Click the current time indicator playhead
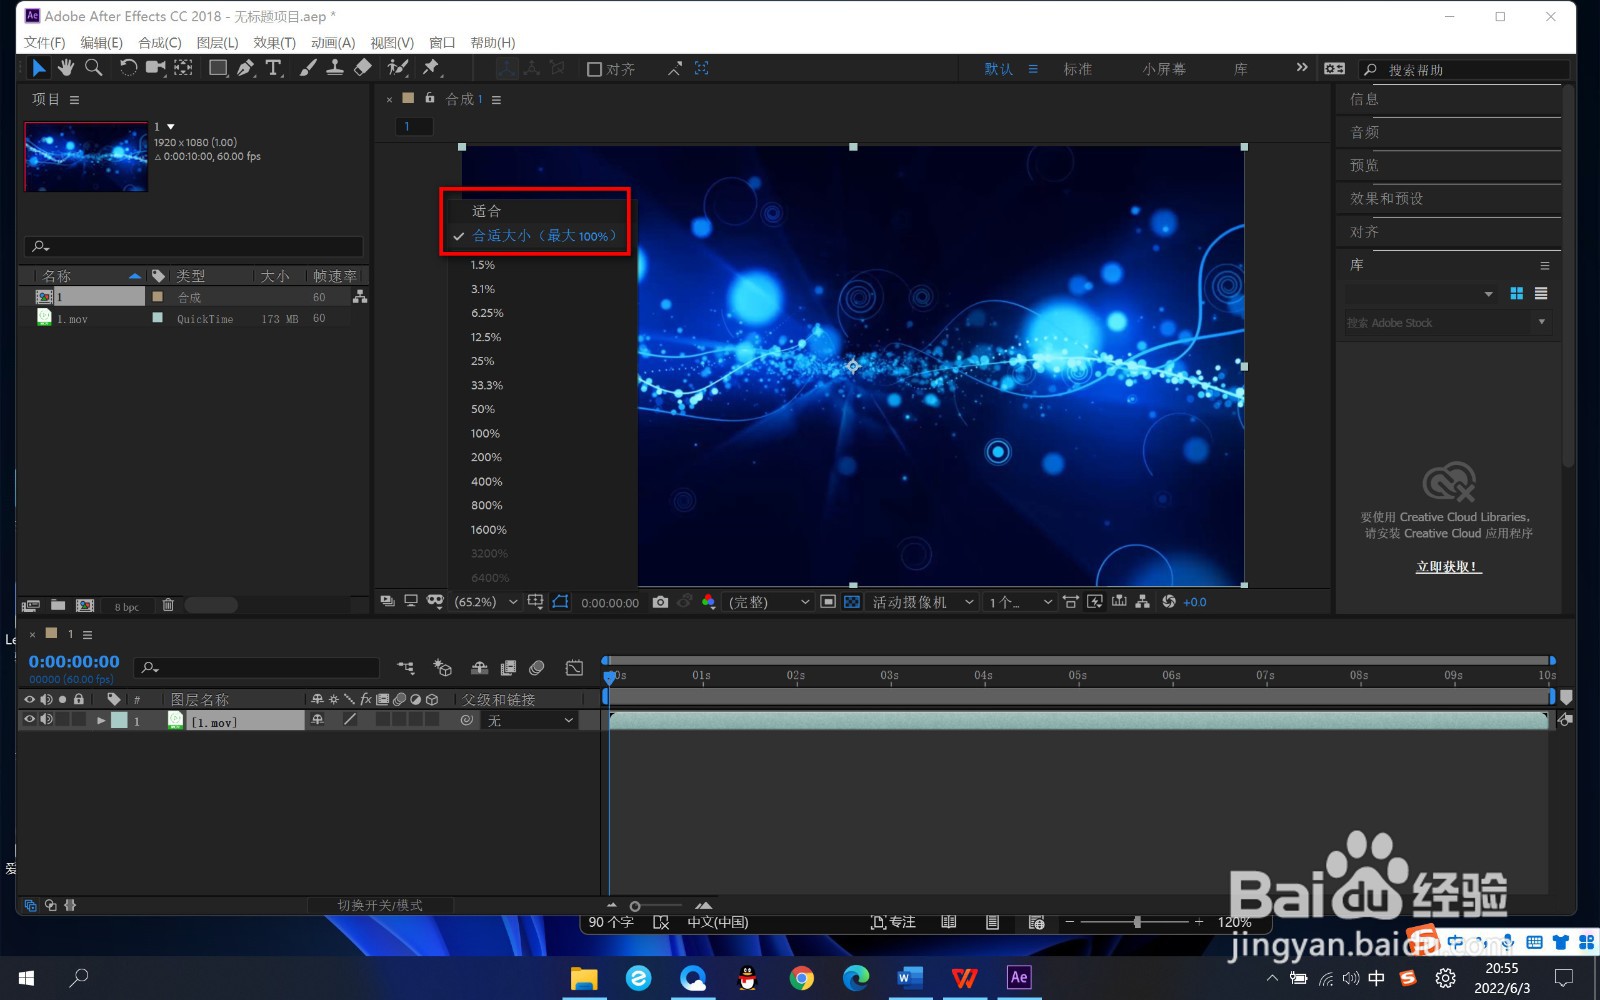The height and width of the screenshot is (1000, 1600). tap(609, 677)
